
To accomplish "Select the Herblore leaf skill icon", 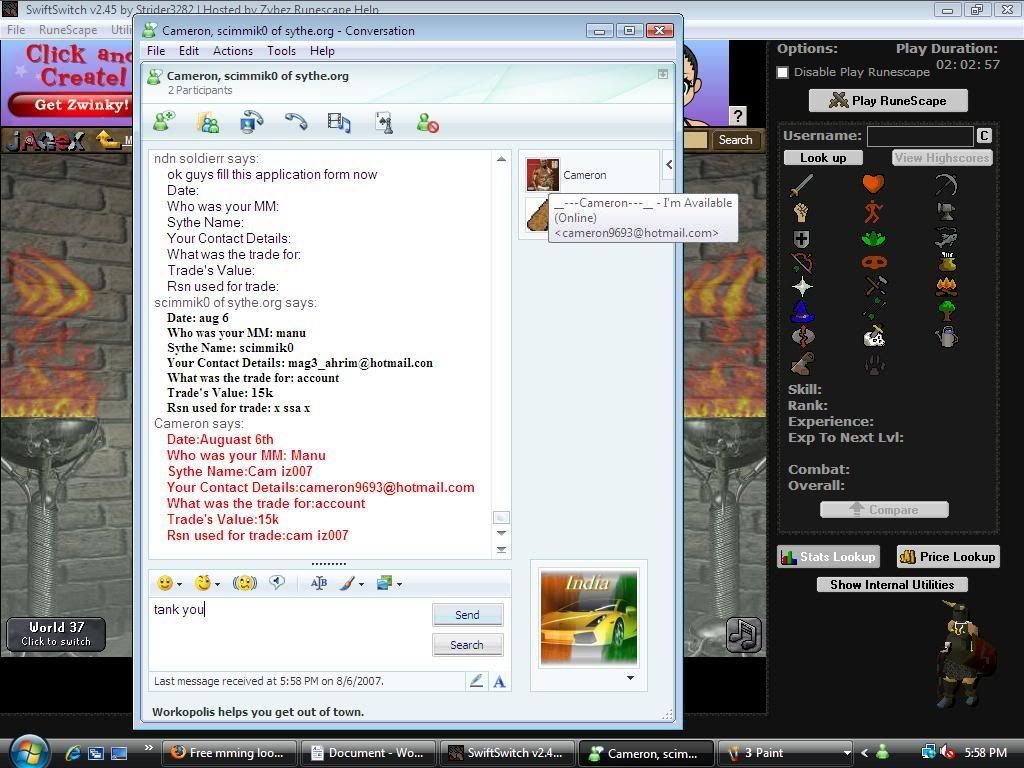I will 873,238.
